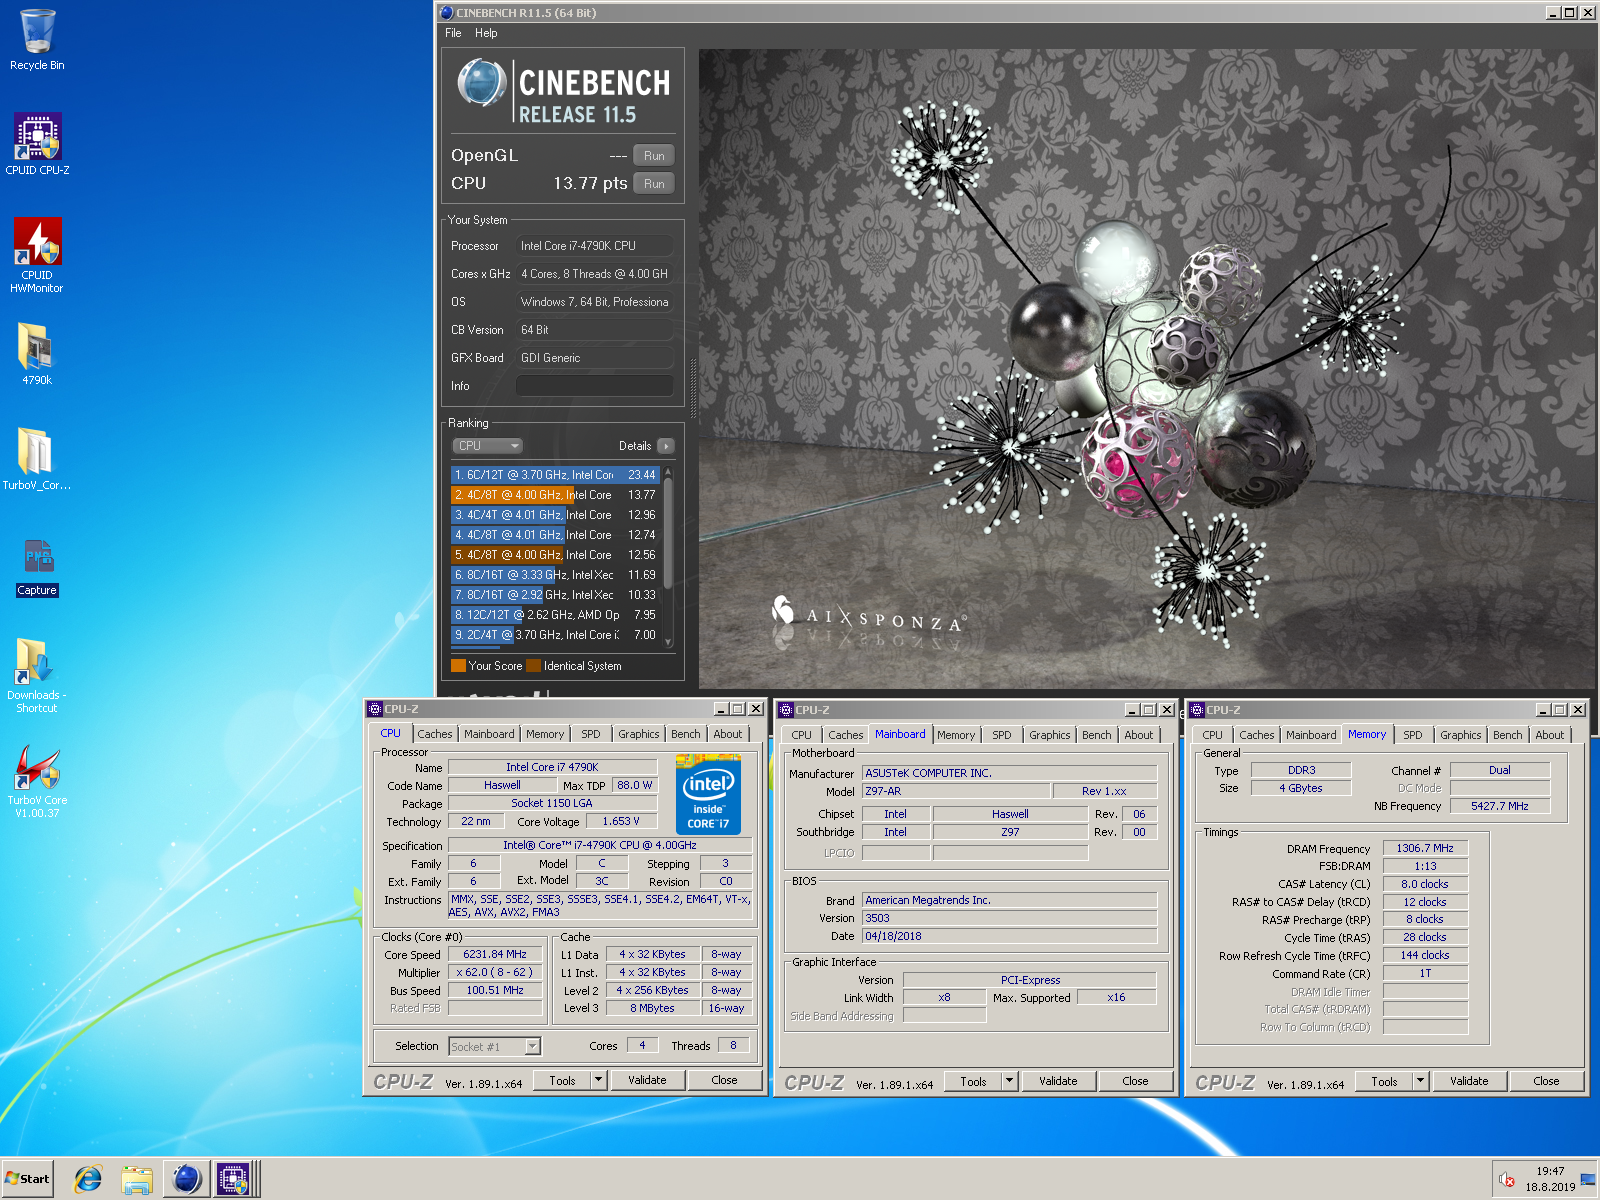1600x1200 pixels.
Task: Open Socket #1 selection dropdown
Action: [495, 1046]
